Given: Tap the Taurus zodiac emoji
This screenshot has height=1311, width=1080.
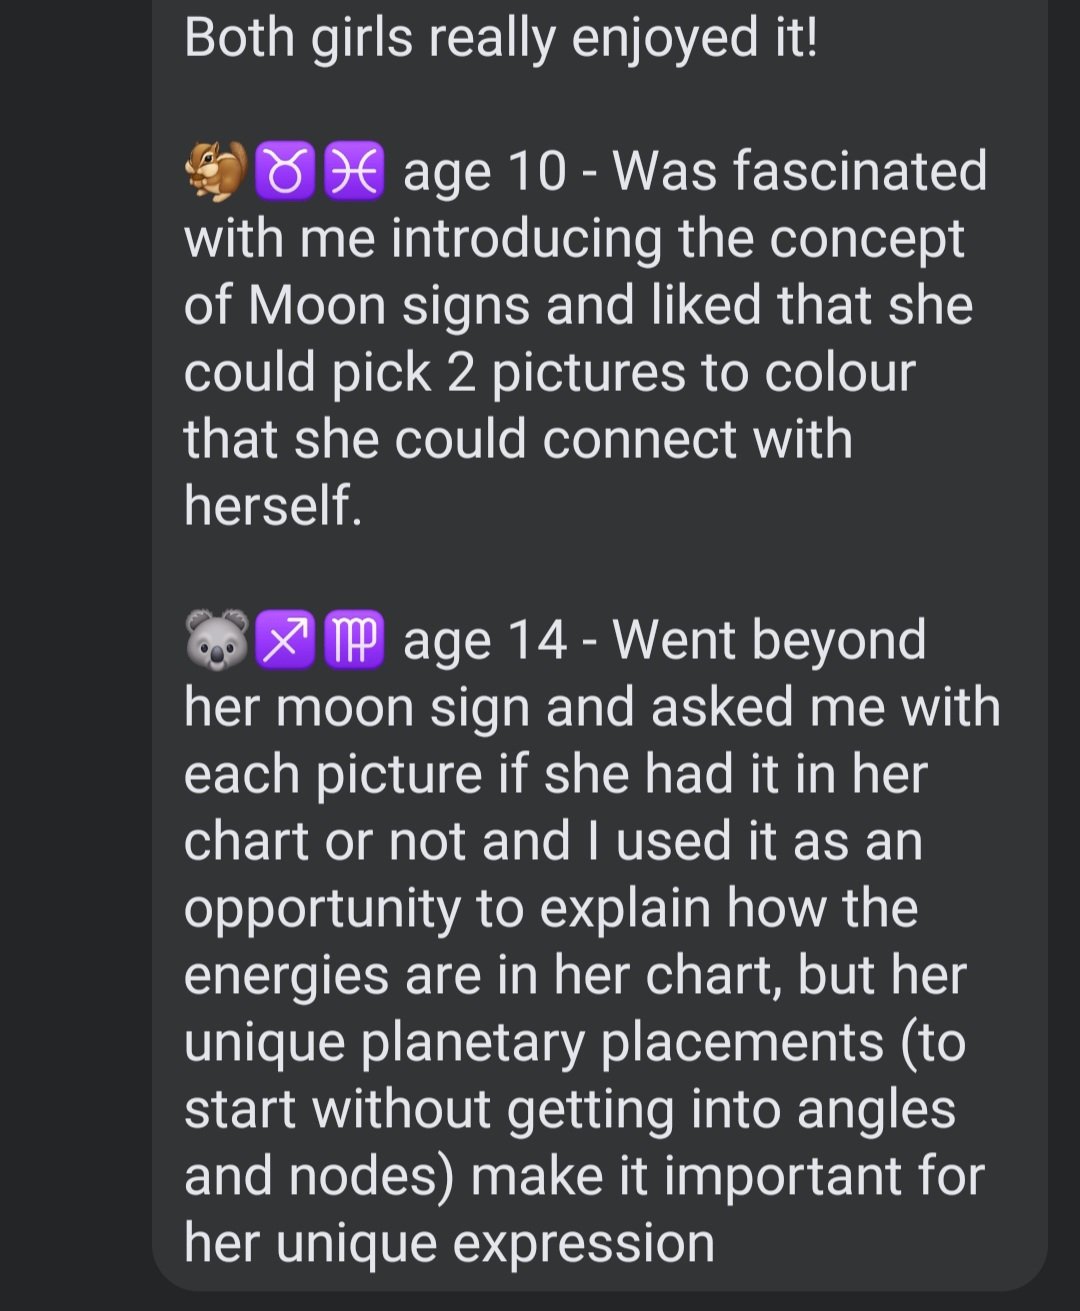Looking at the screenshot, I should pyautogui.click(x=286, y=171).
